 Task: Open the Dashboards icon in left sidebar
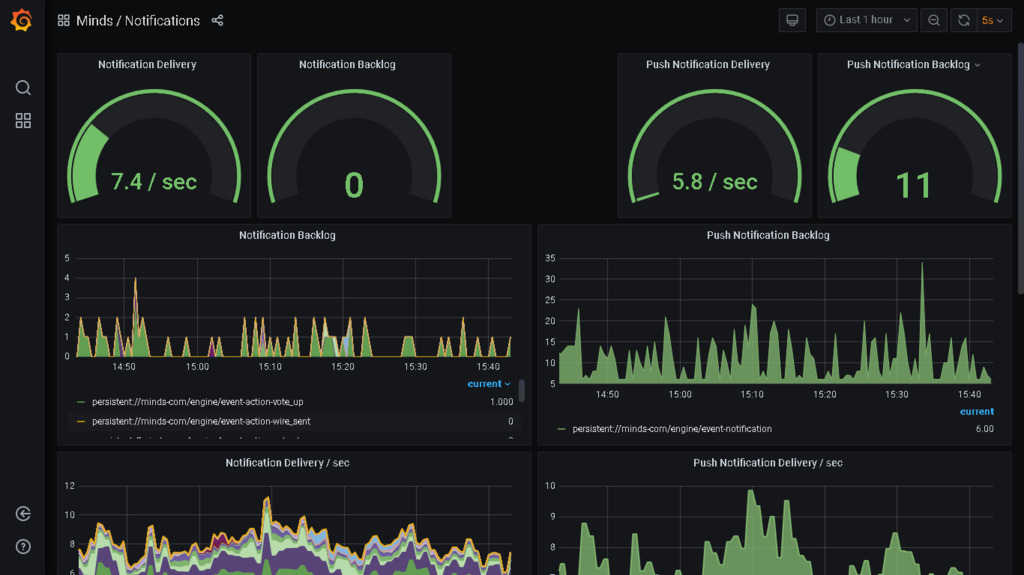23,121
